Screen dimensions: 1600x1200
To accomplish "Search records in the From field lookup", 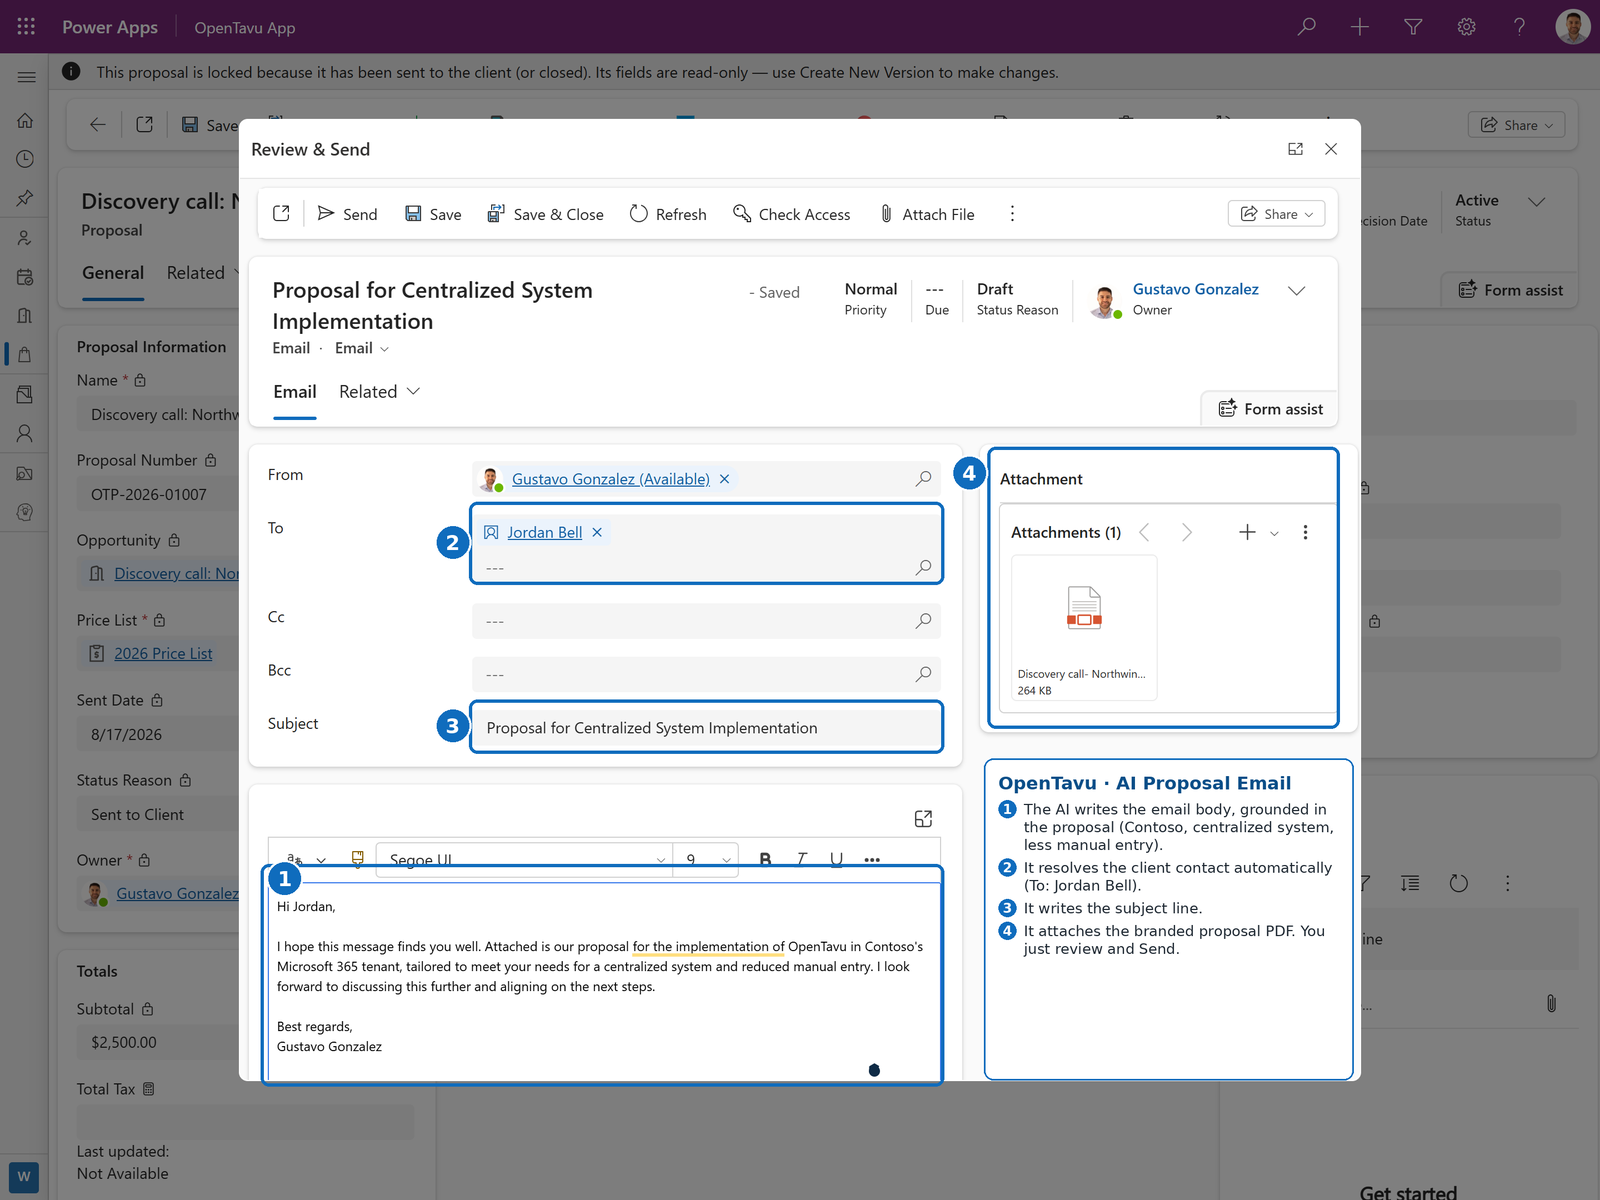I will click(x=923, y=479).
